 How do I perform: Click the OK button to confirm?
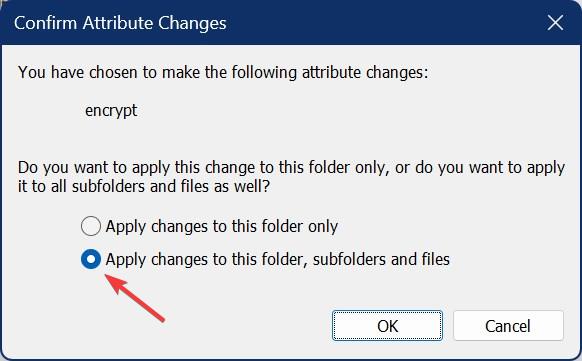pos(387,326)
